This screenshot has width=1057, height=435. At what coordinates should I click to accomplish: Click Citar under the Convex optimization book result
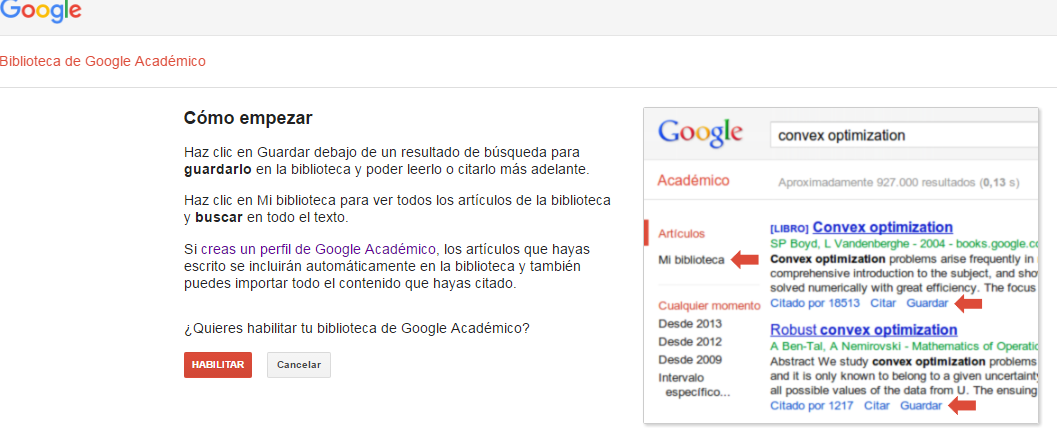tap(883, 303)
